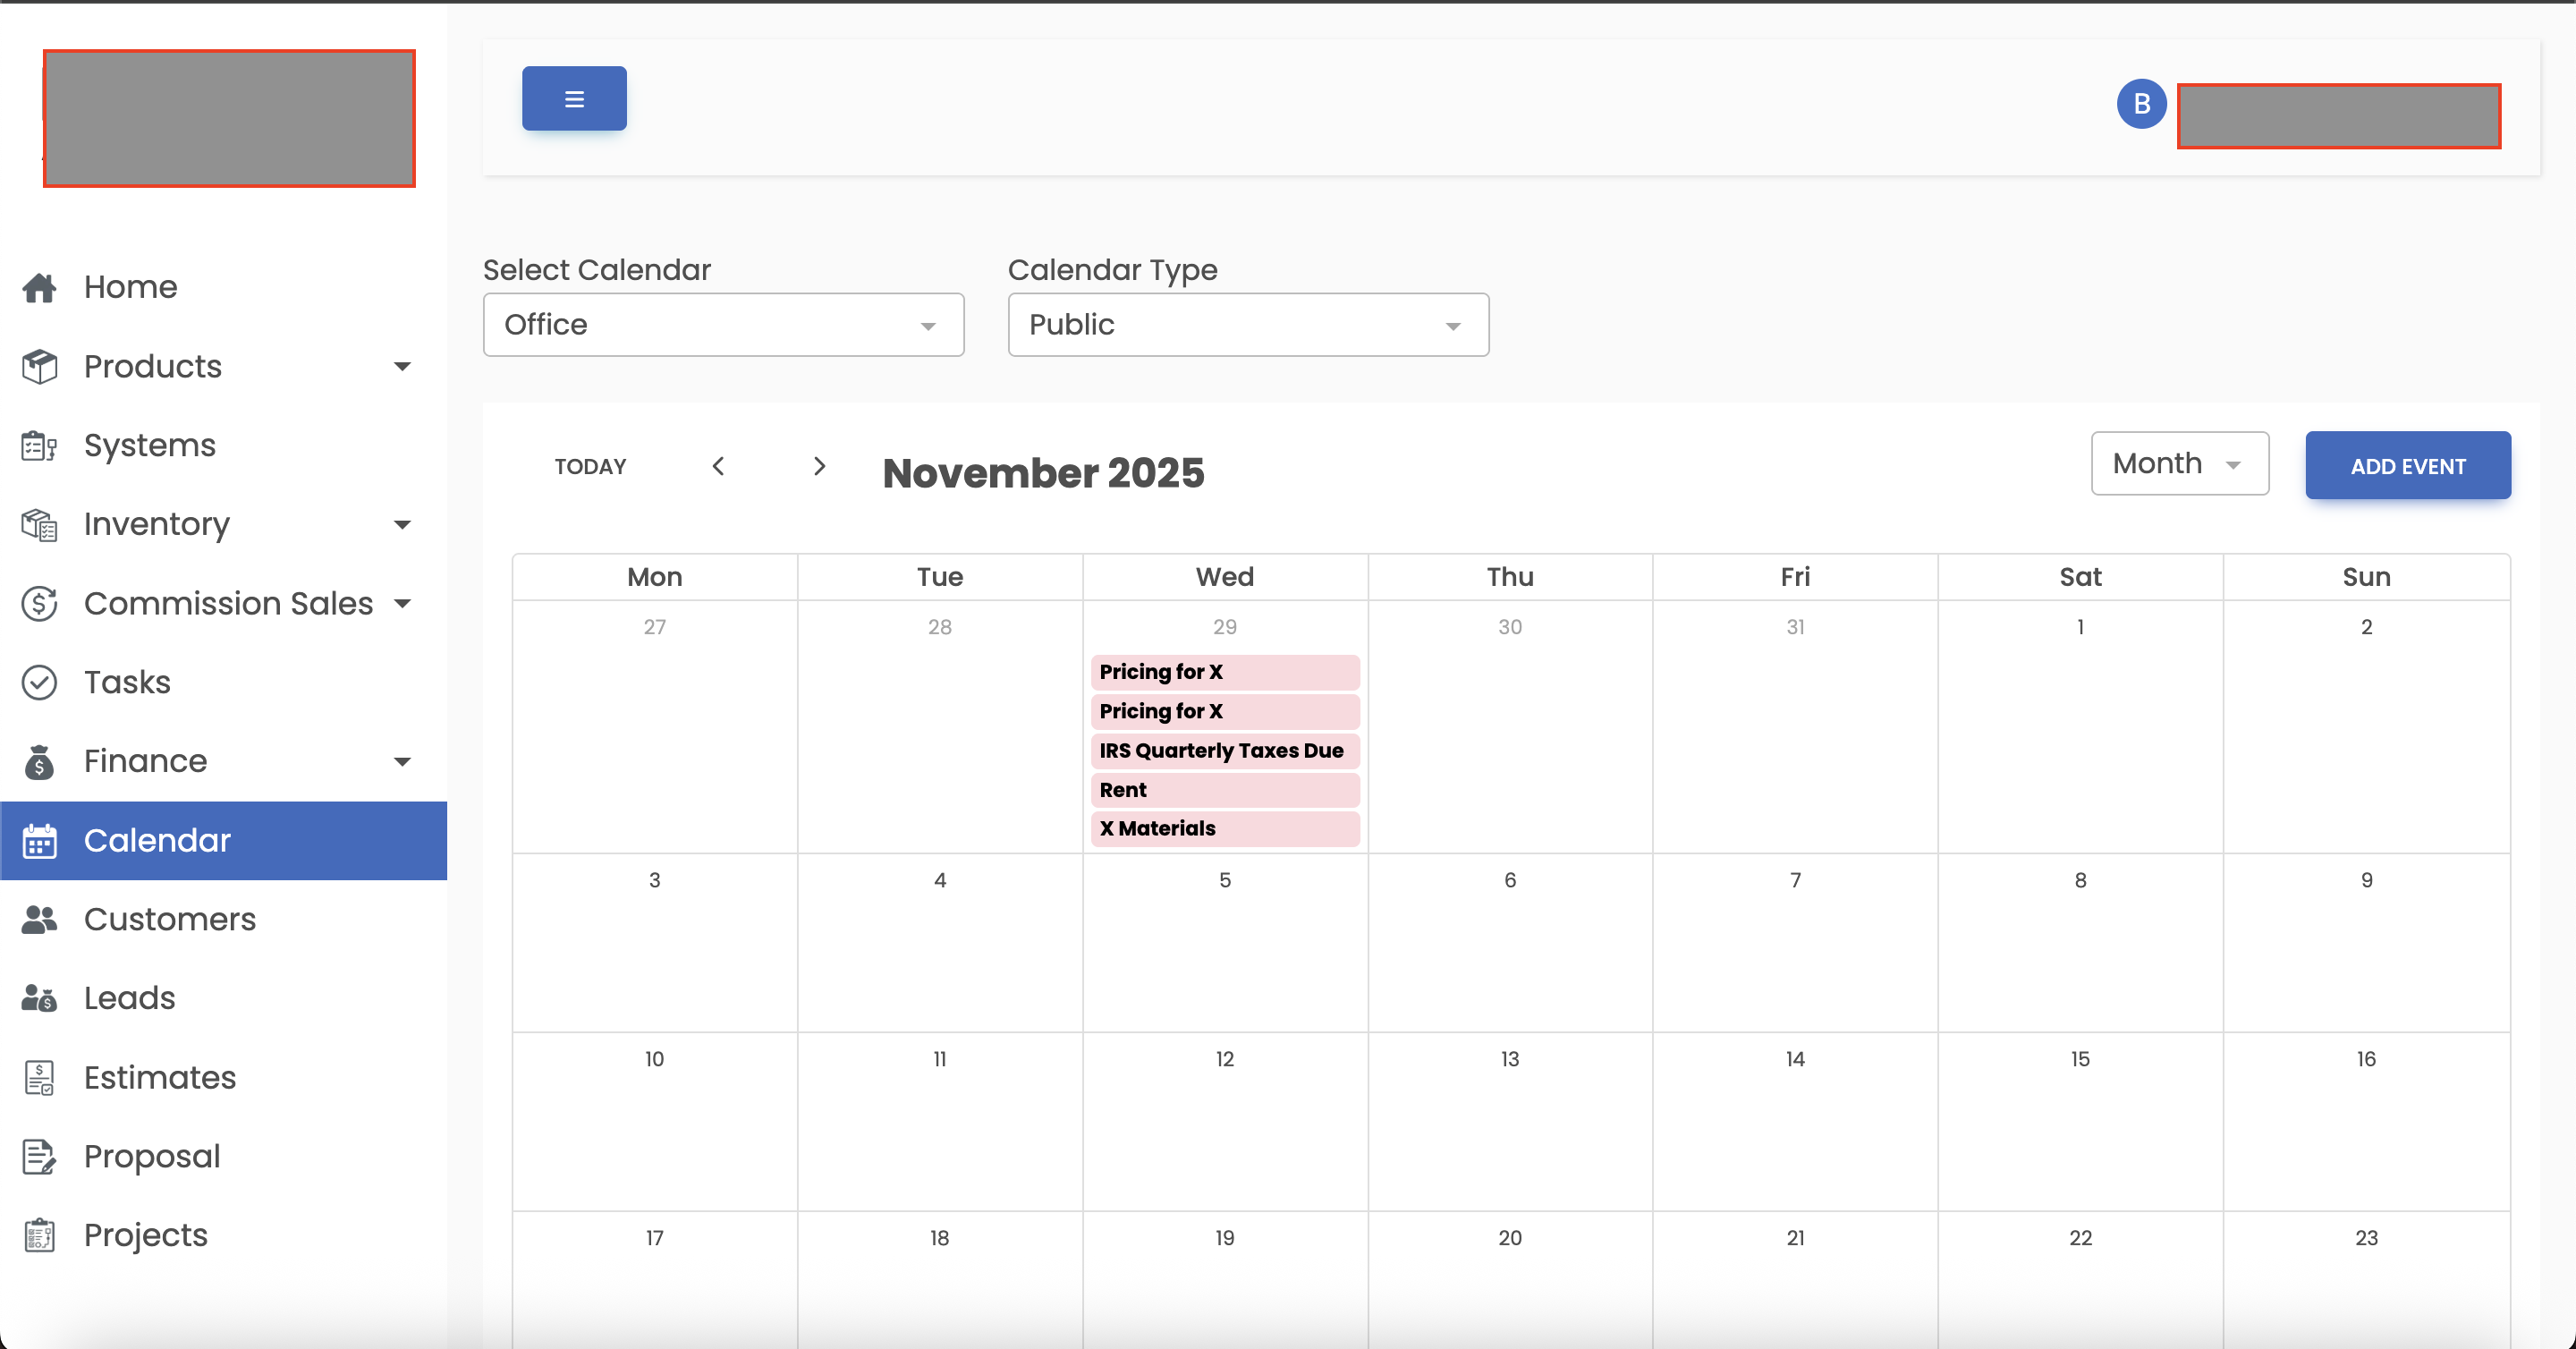
Task: Expand the Products submenu chevron
Action: 402,366
